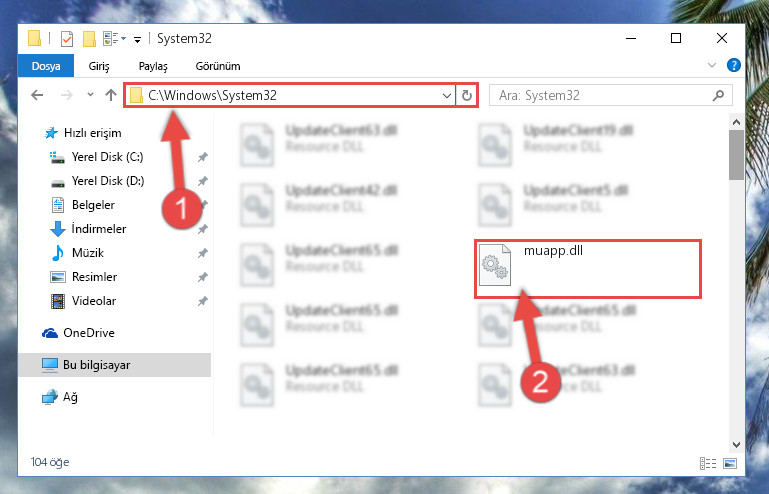
Task: Unpin Yerel Disk (C:) from quick access
Action: (x=202, y=157)
